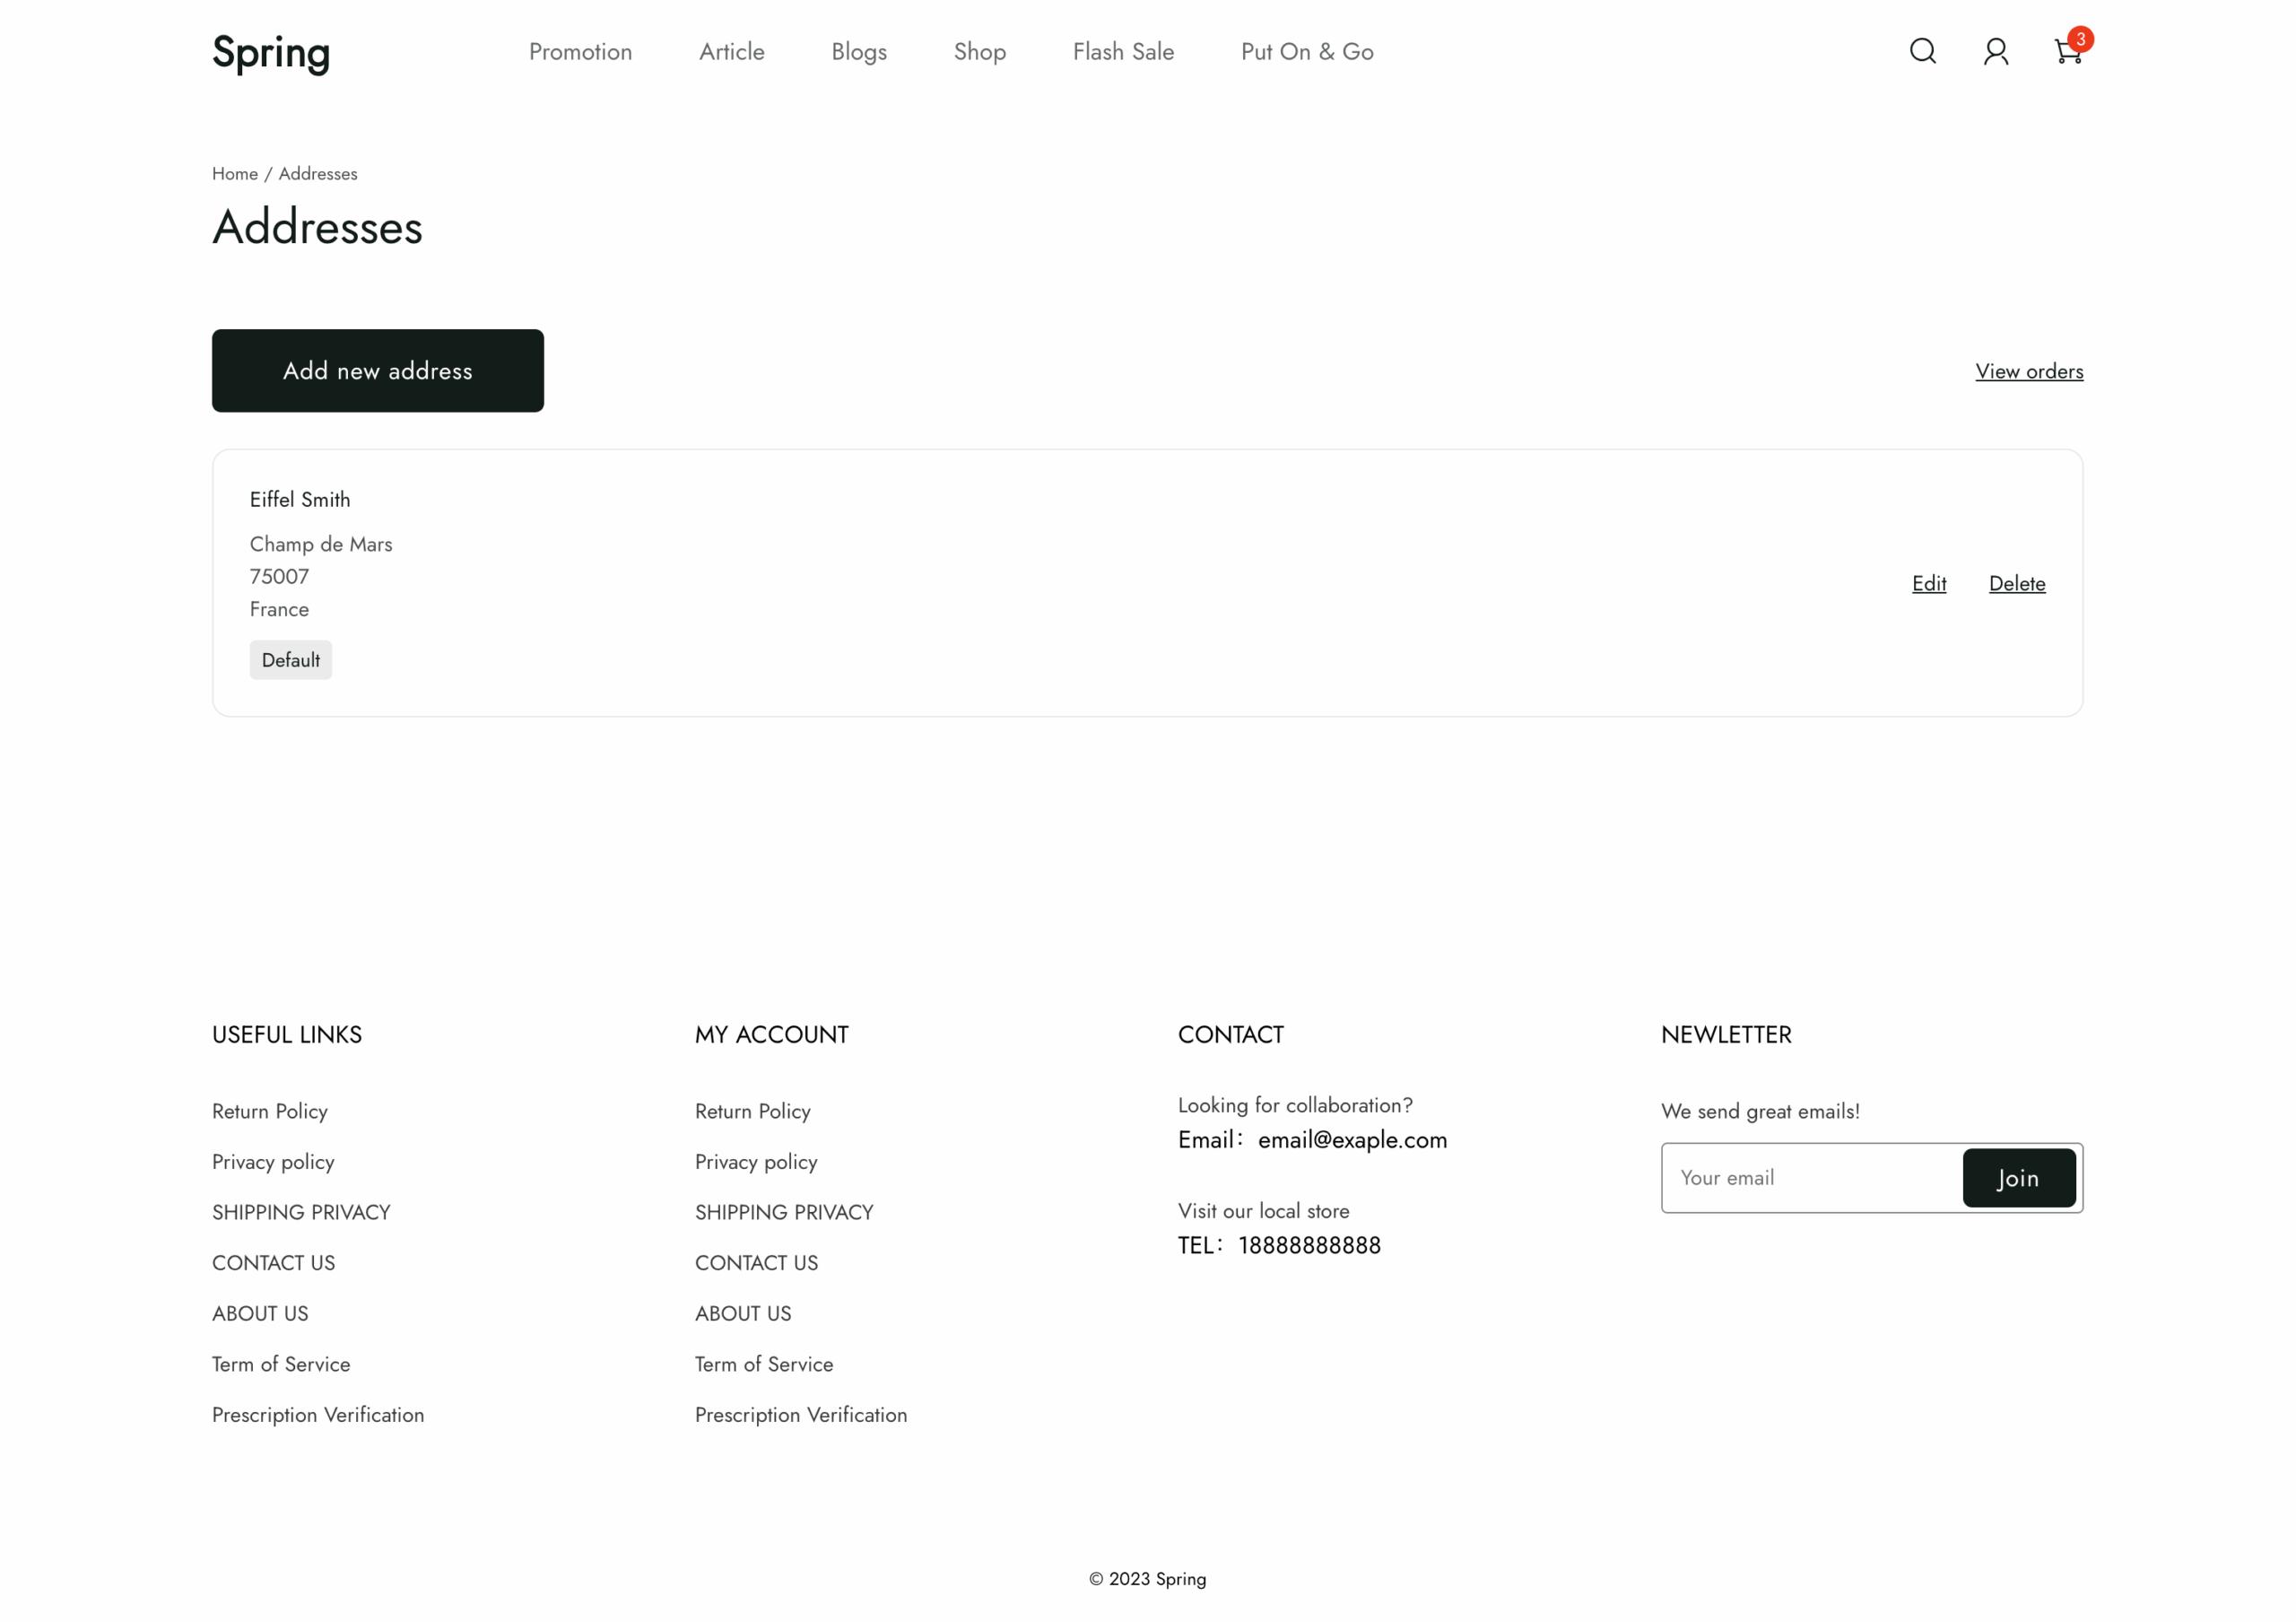Open Prescription Verification under Useful Links
Image resolution: width=2296 pixels, height=1622 pixels.
[x=318, y=1416]
